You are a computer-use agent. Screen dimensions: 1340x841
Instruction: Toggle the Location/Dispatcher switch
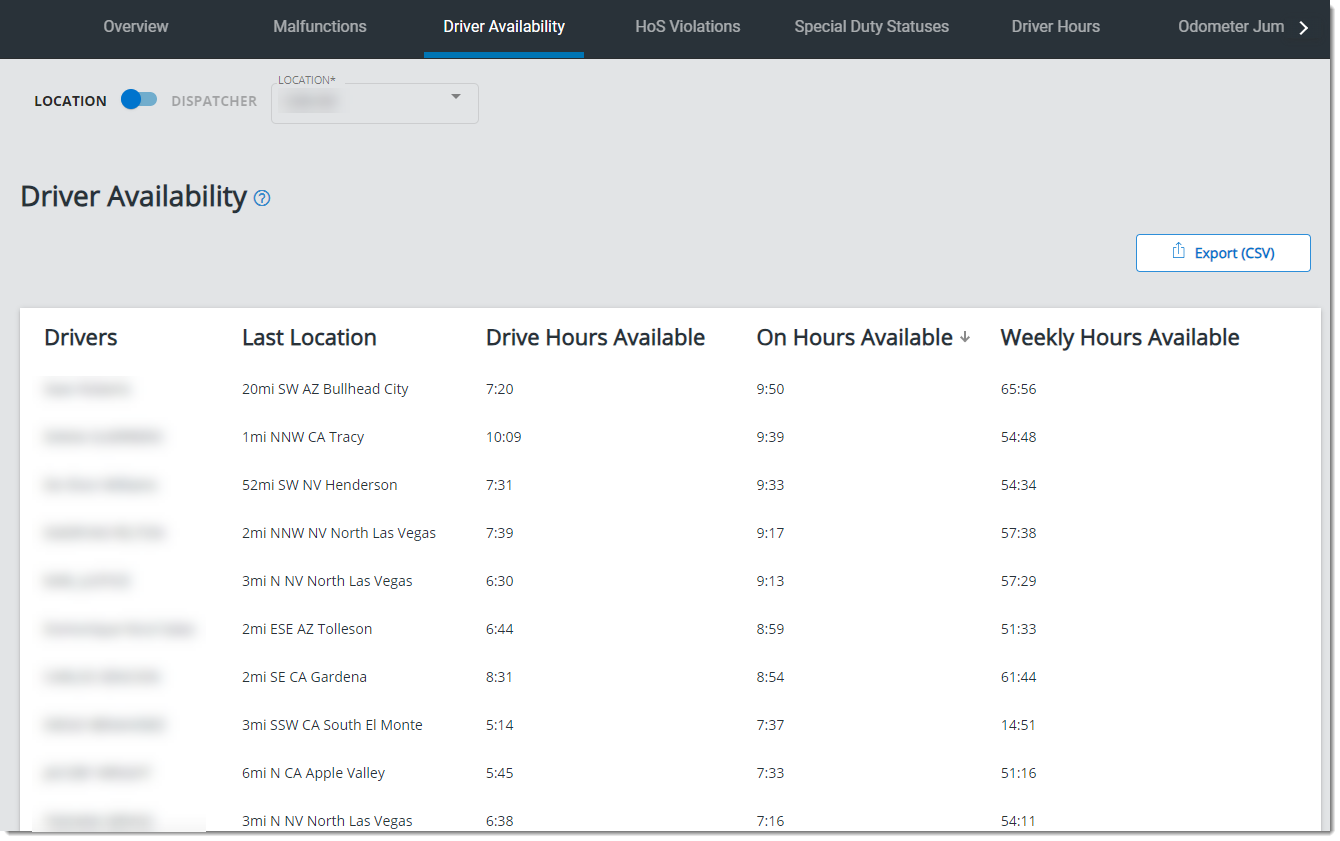tap(139, 100)
